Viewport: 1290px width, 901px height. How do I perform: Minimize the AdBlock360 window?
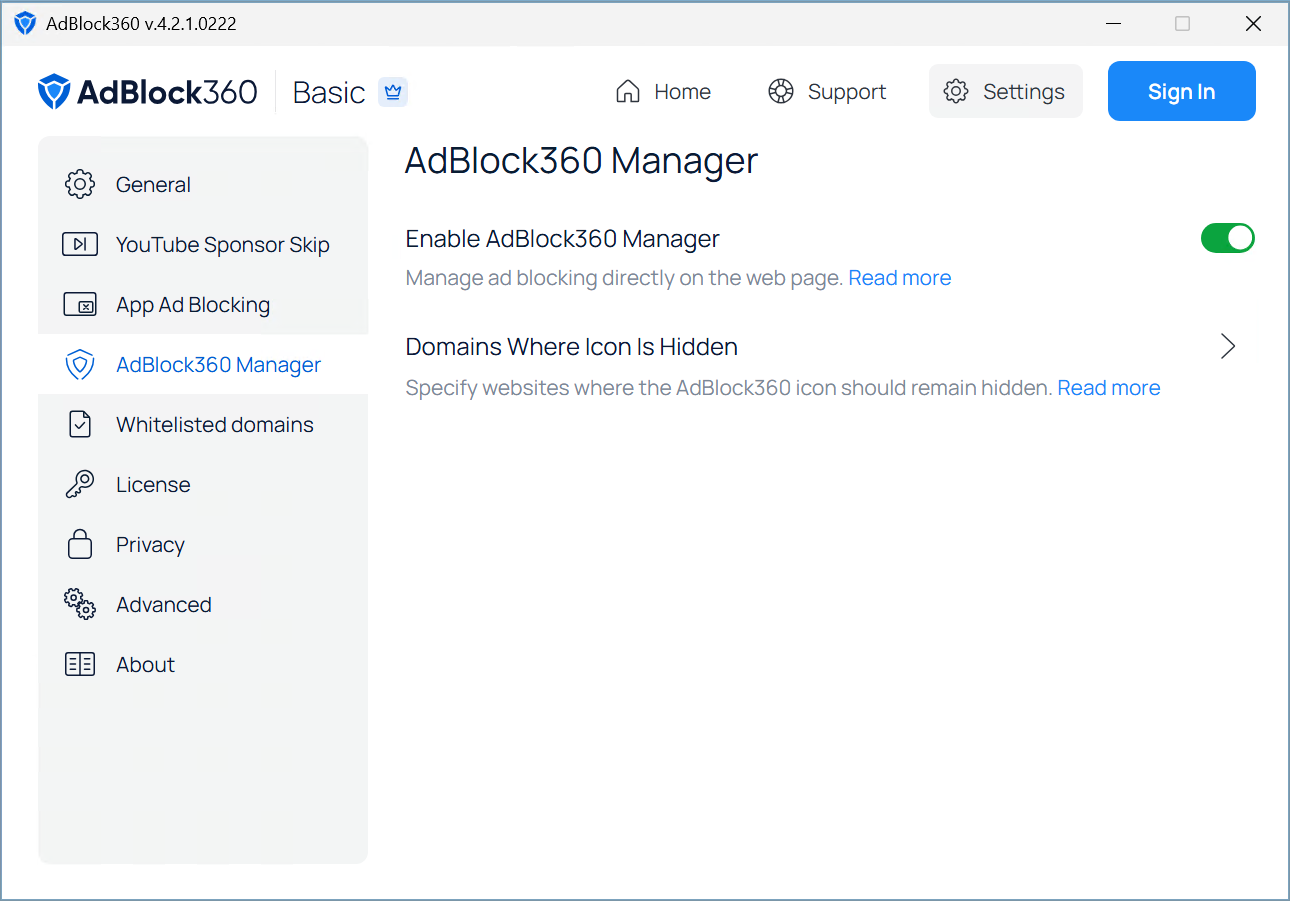tap(1112, 24)
